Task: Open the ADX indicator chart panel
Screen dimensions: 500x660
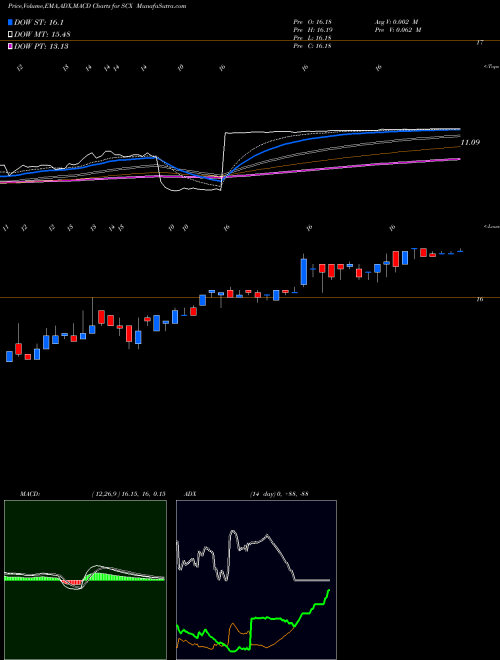Action: click(256, 580)
